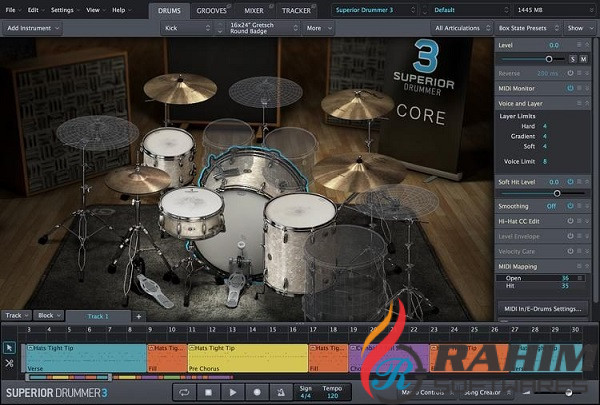600x405 pixels.
Task: Open the Settings menu
Action: coord(65,10)
